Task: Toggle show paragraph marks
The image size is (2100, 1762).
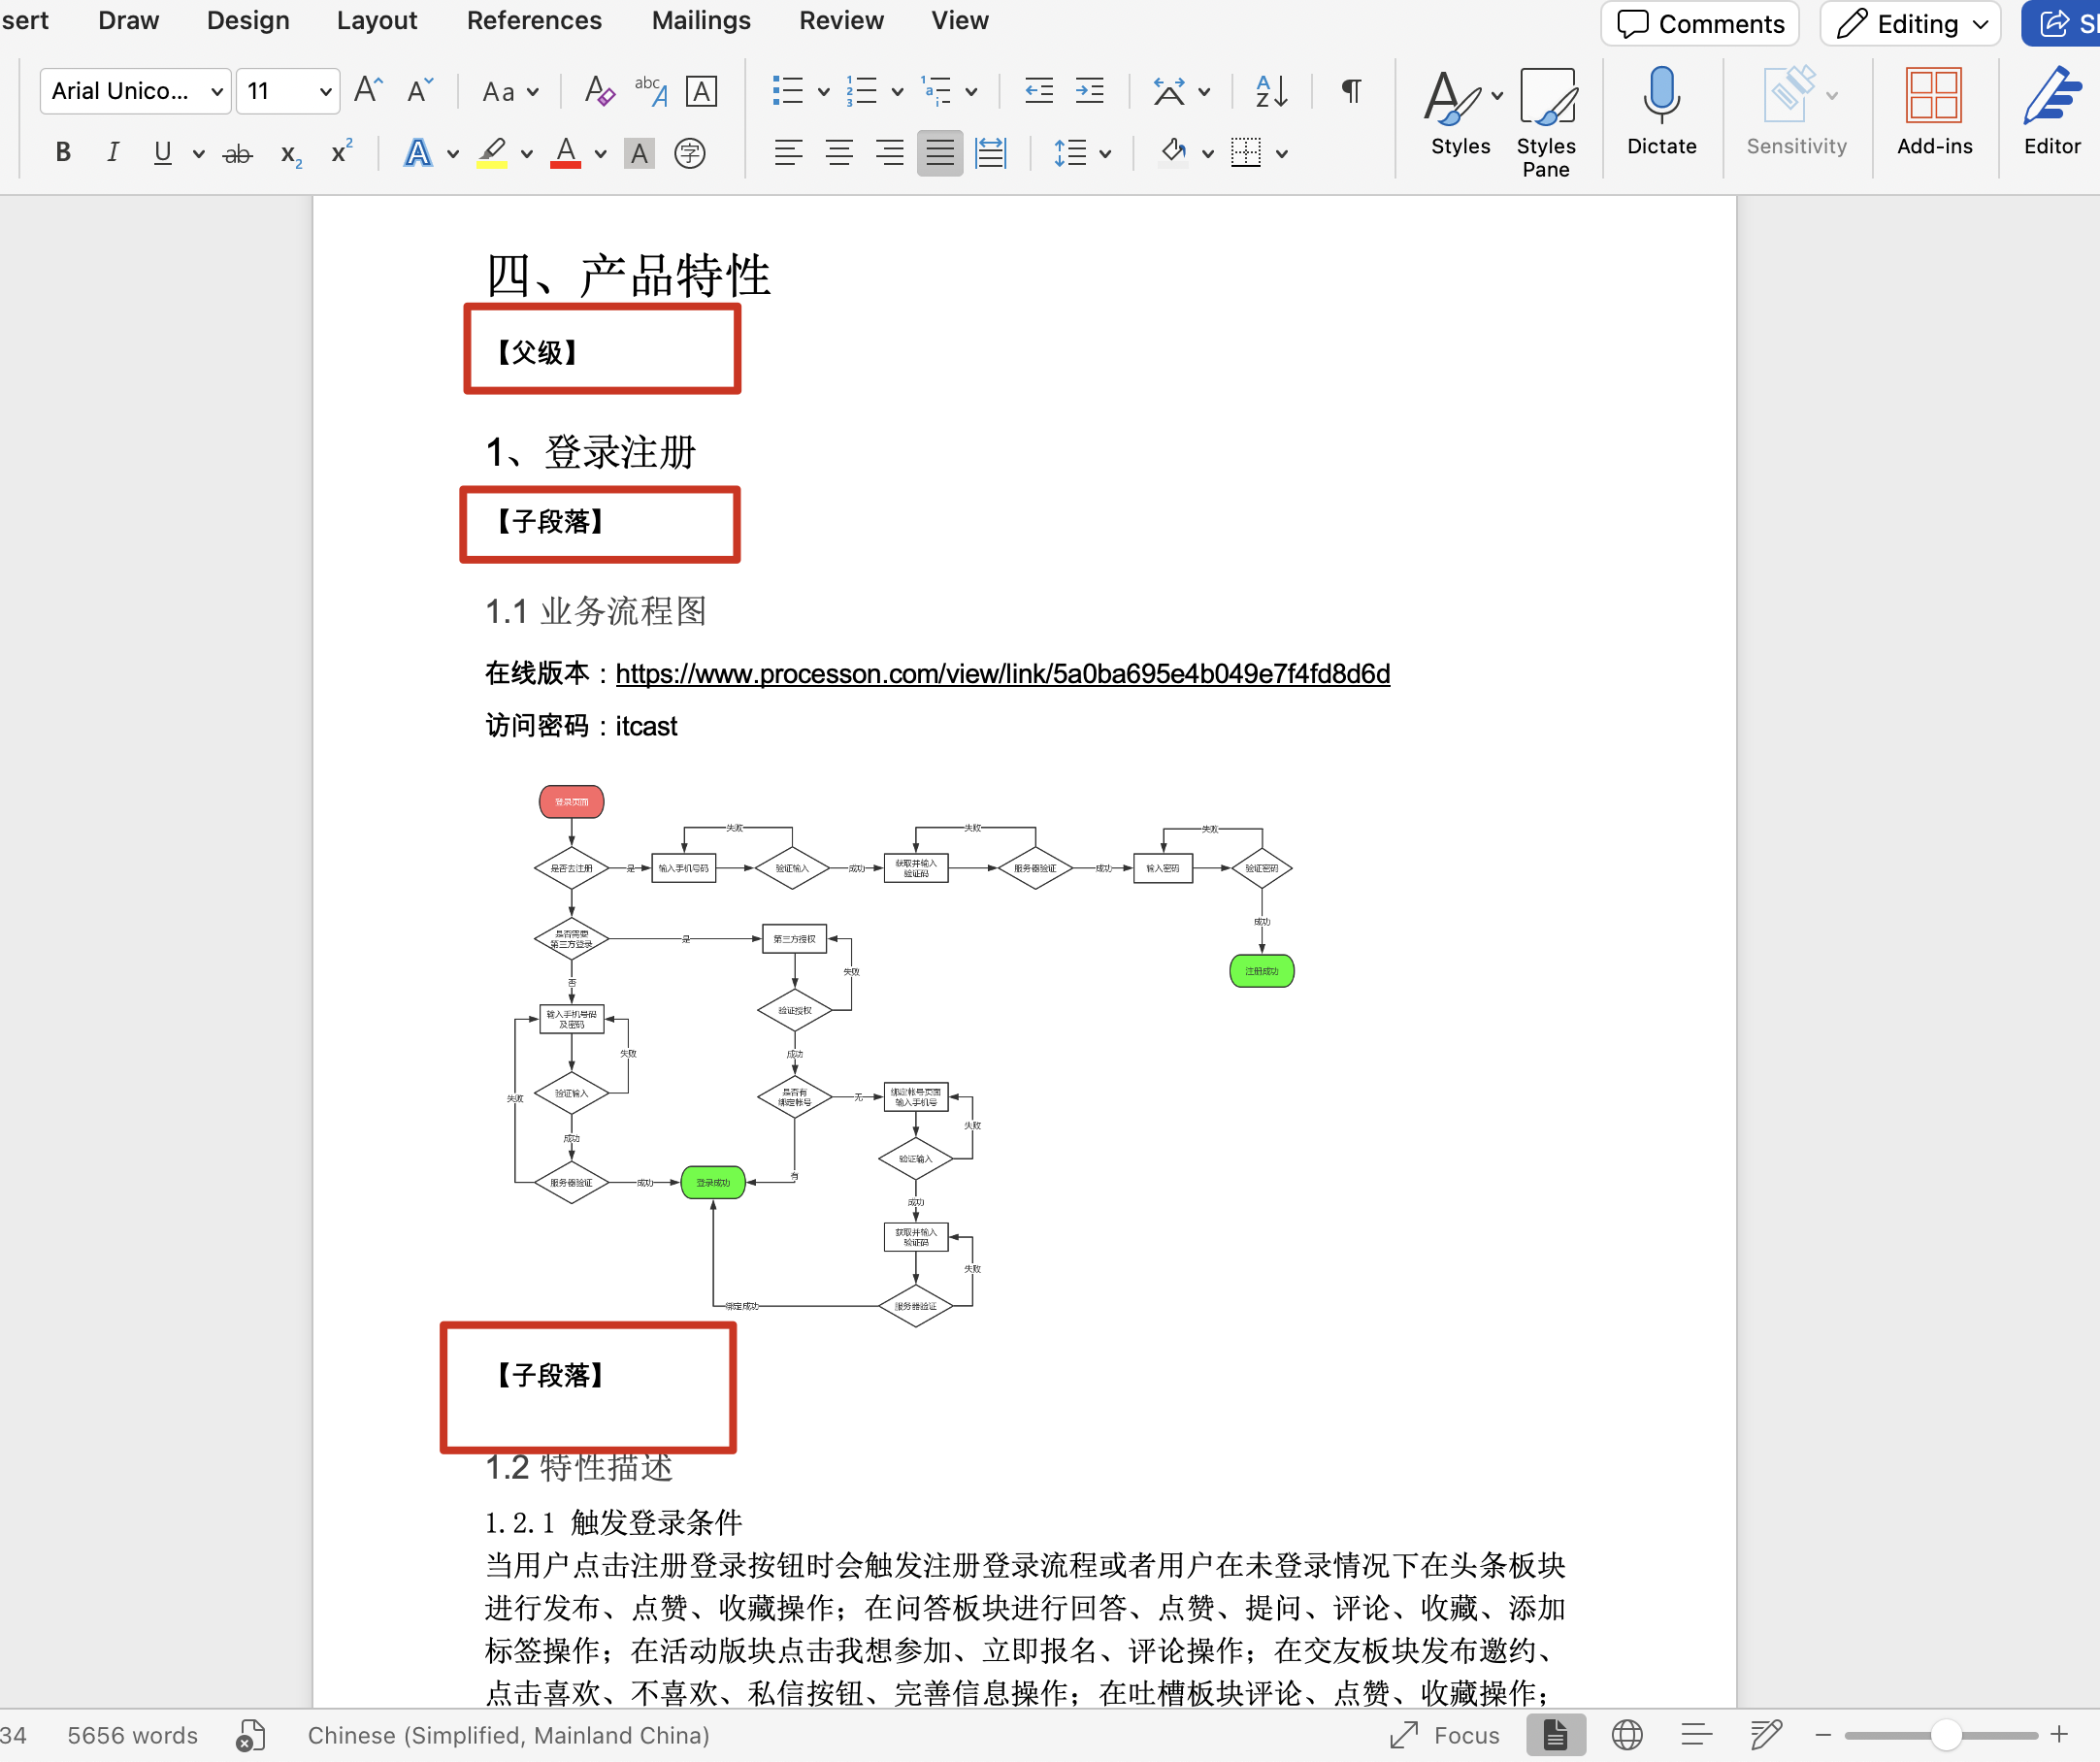Action: pyautogui.click(x=1351, y=92)
